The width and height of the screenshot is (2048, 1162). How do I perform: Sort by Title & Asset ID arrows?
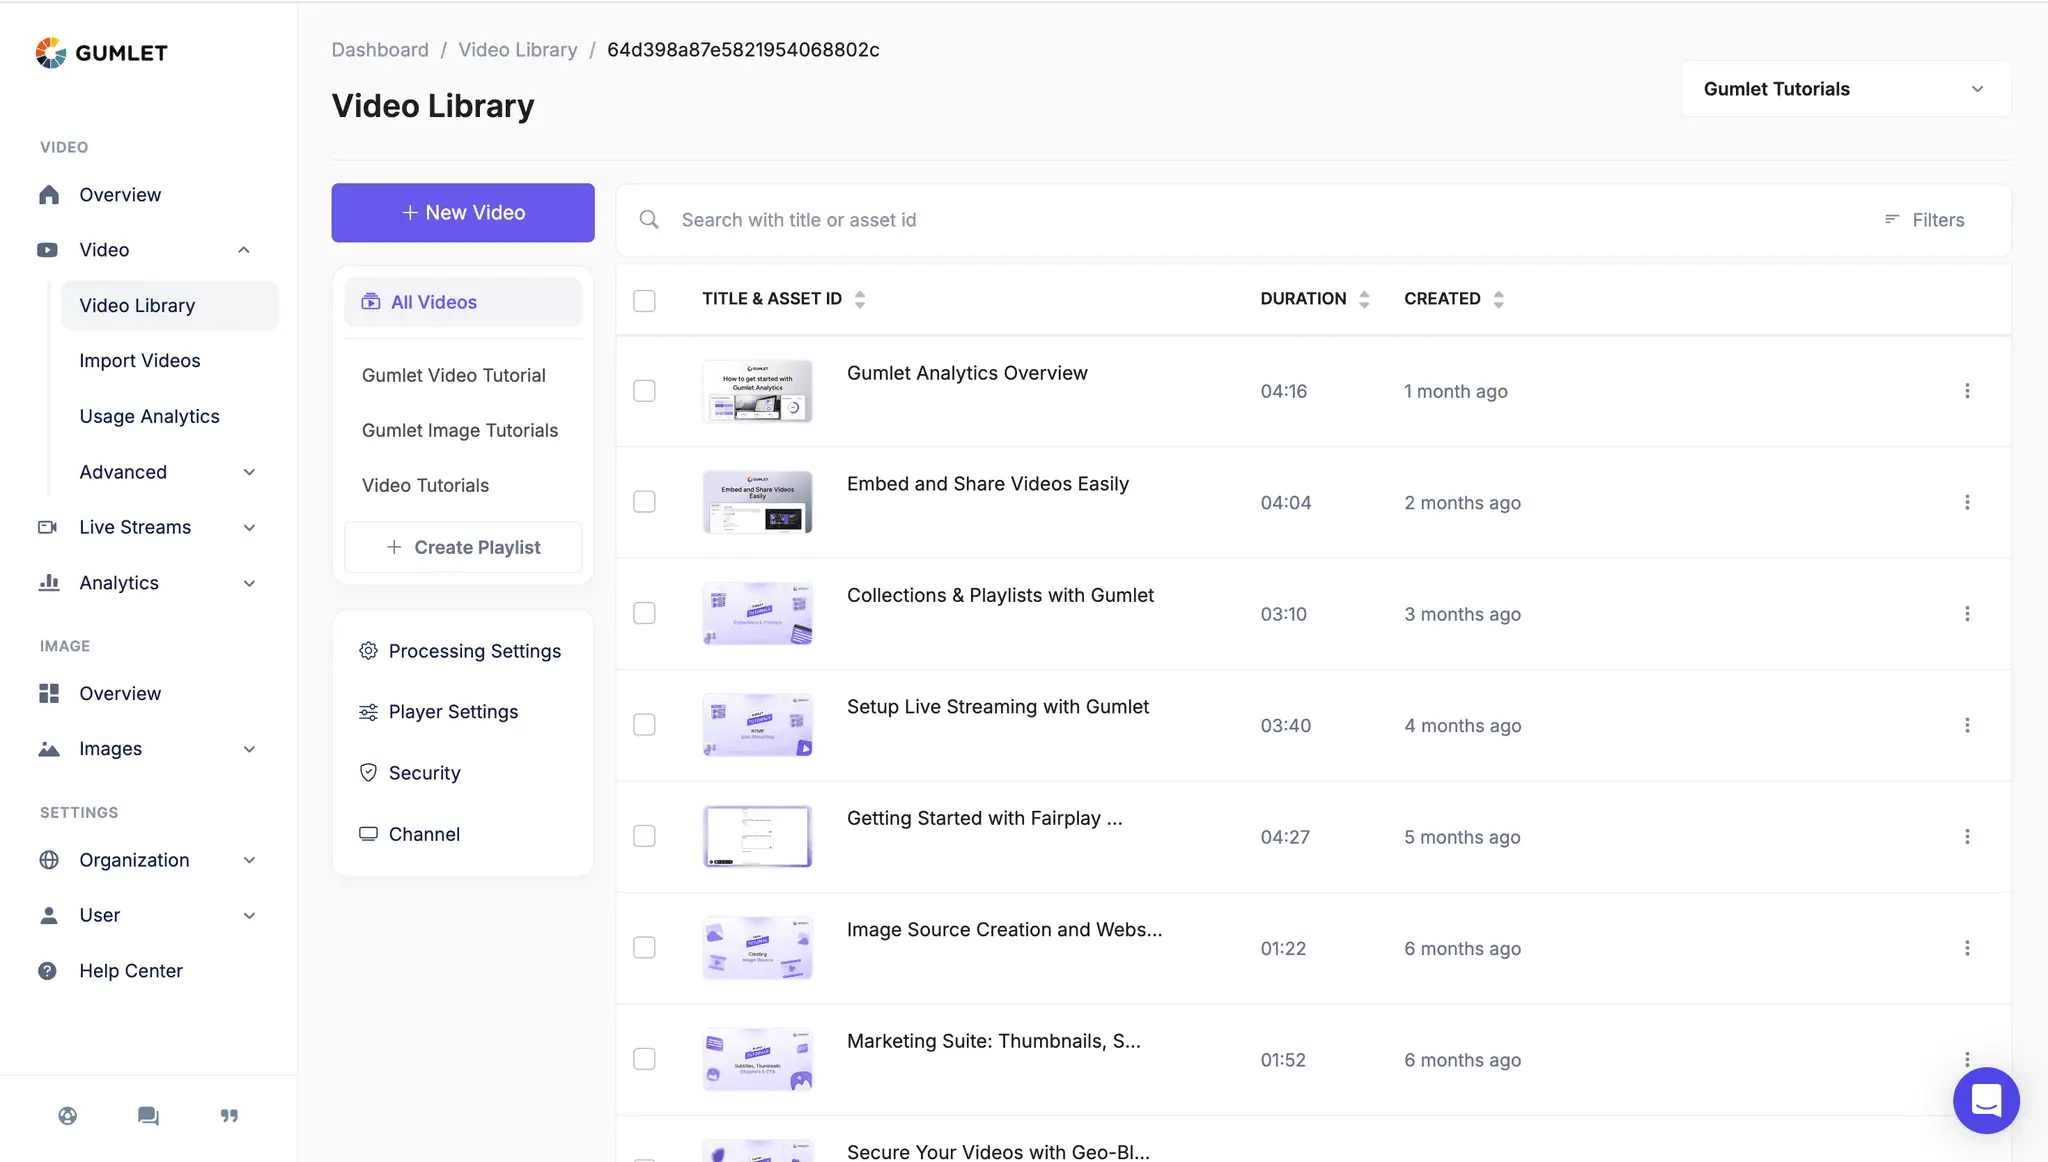[860, 299]
